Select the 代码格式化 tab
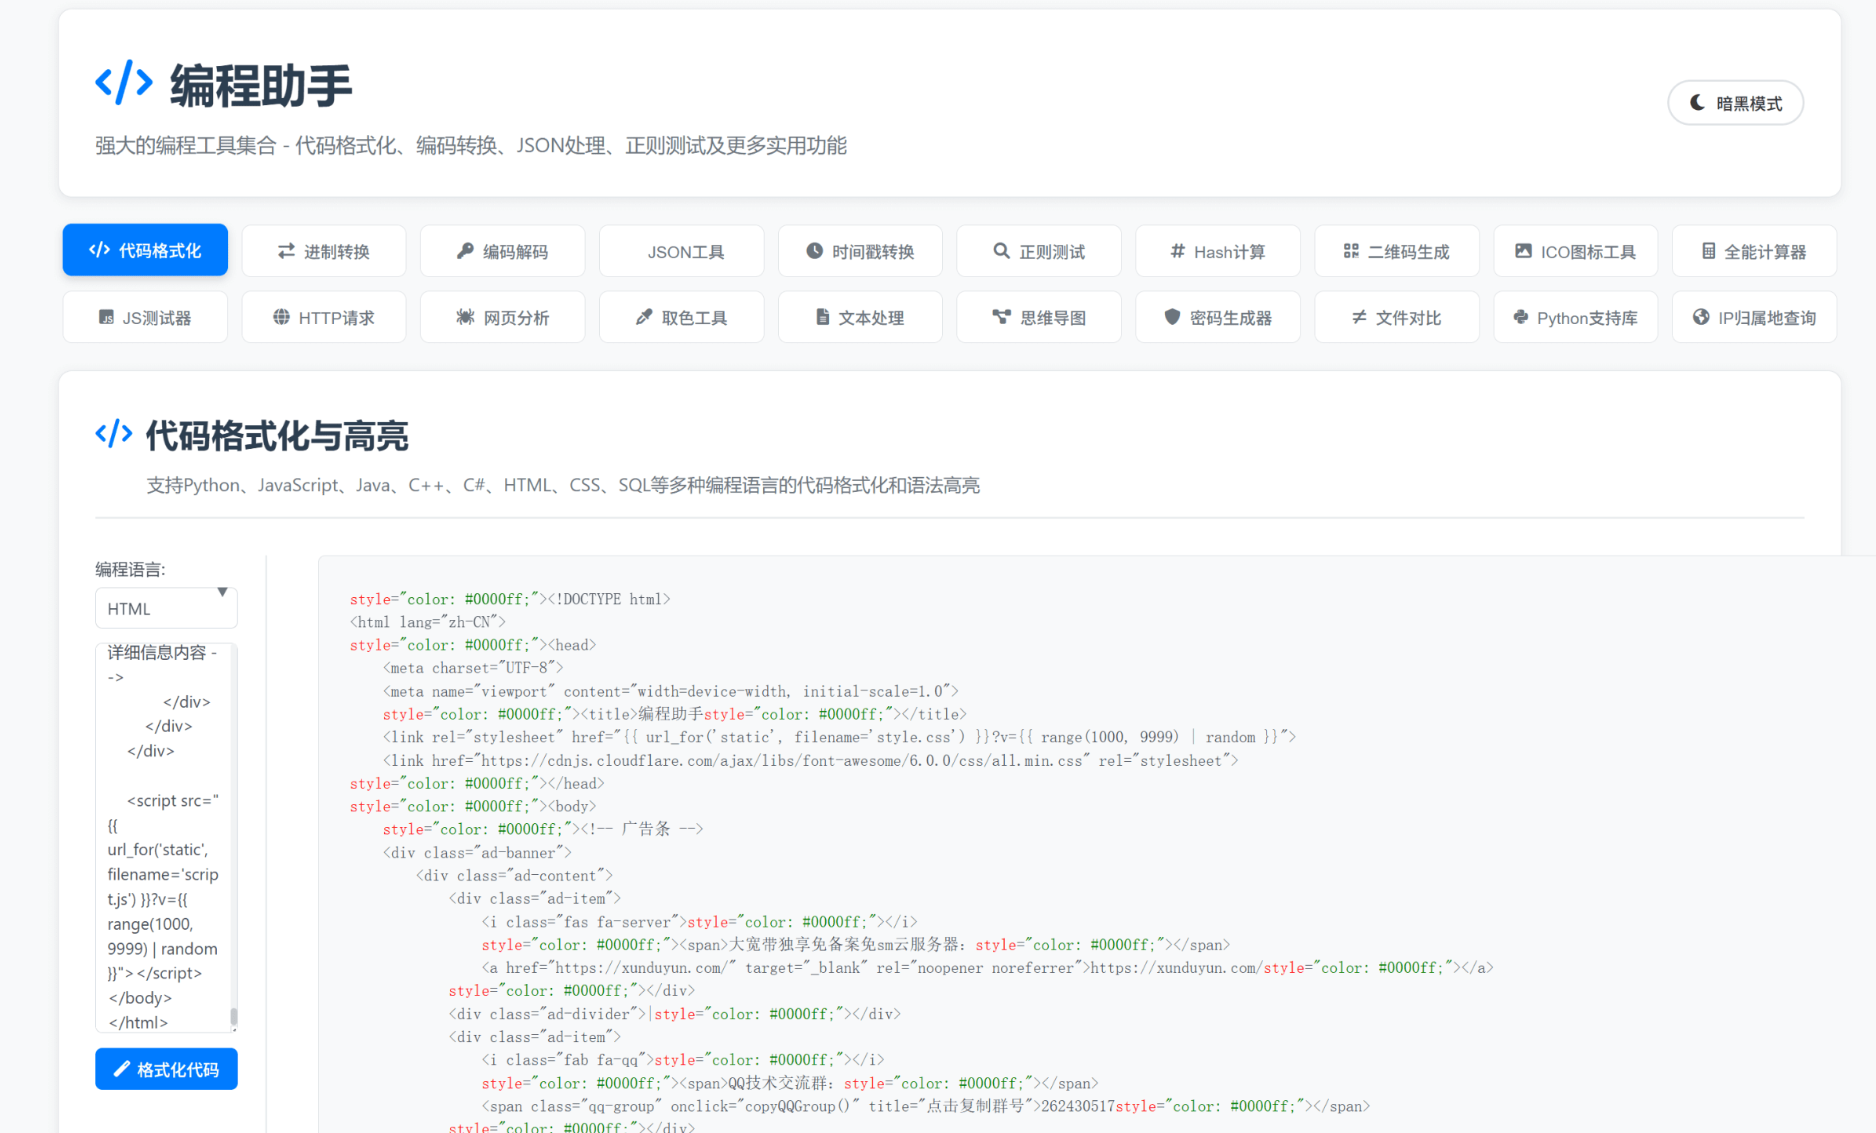 coord(145,250)
